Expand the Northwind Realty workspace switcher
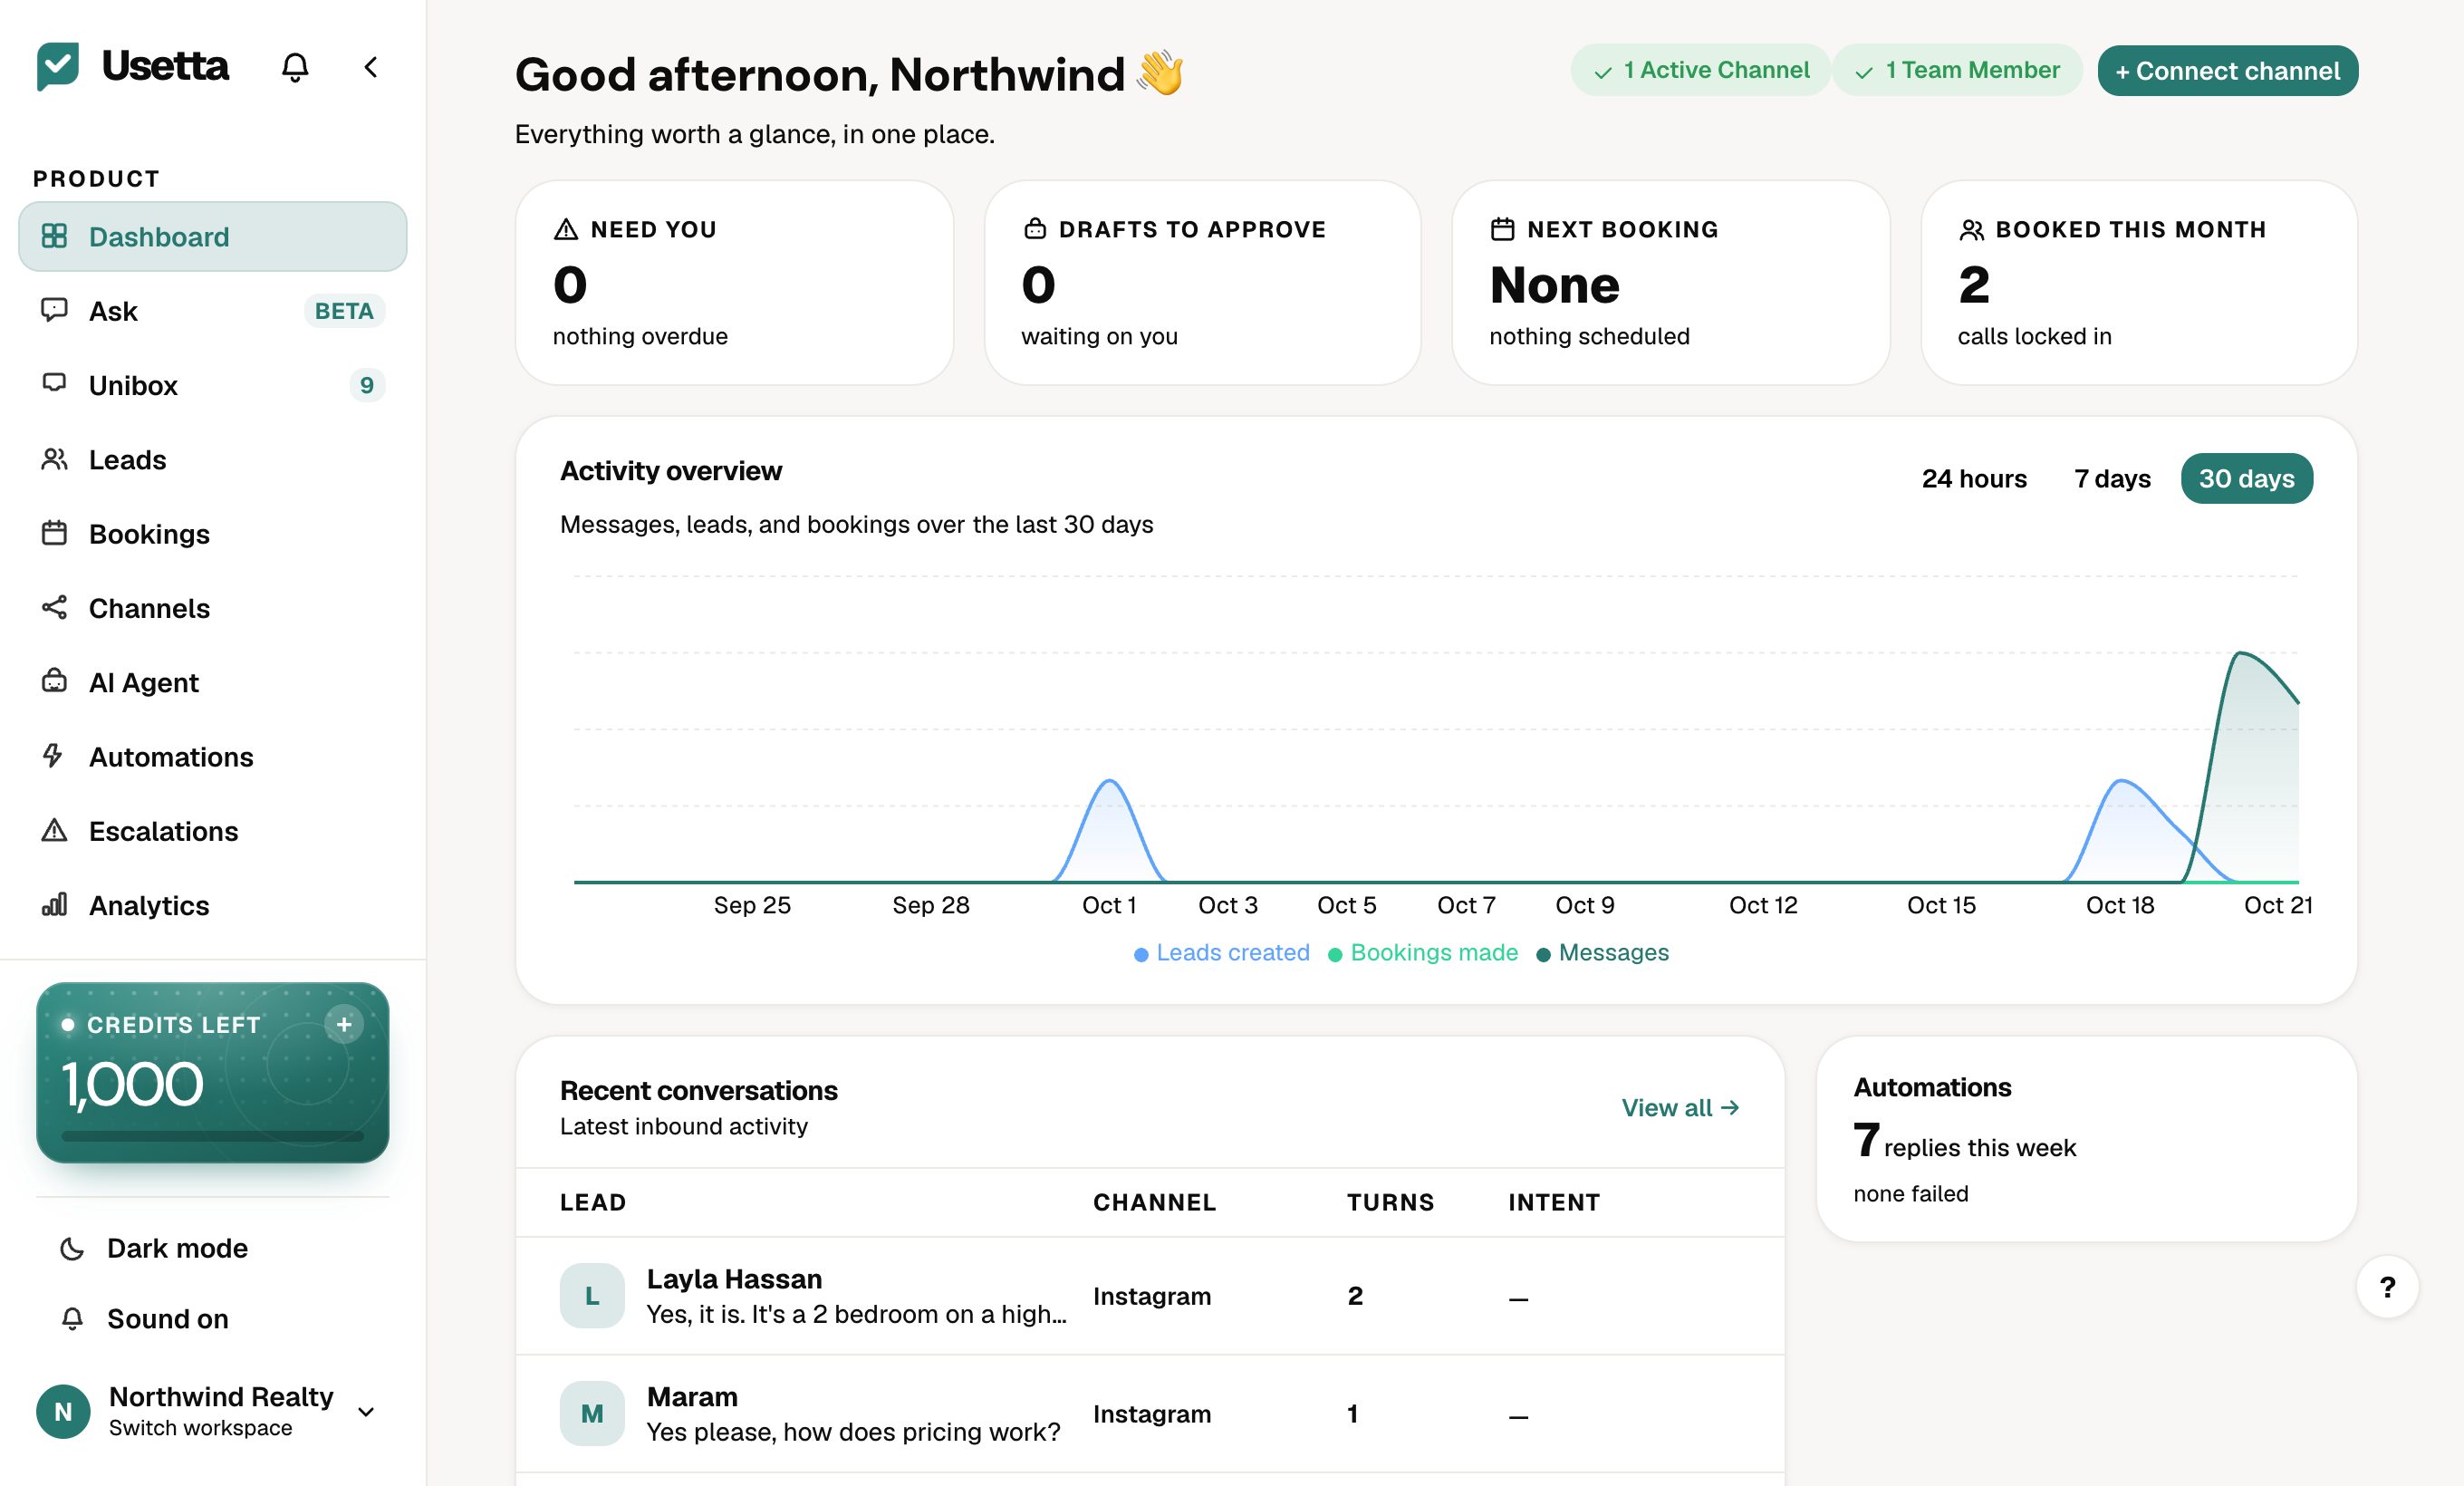 pos(366,1411)
